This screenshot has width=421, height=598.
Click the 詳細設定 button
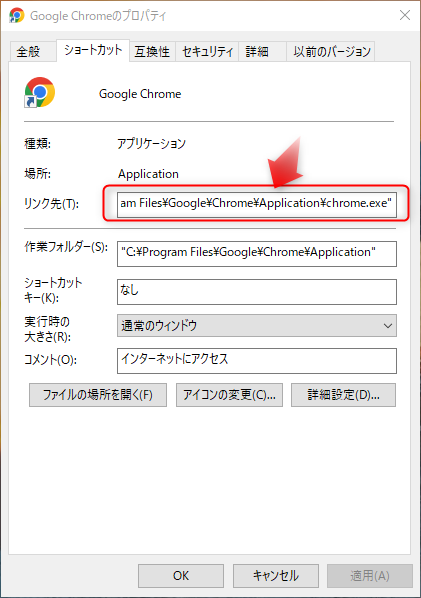tap(343, 395)
